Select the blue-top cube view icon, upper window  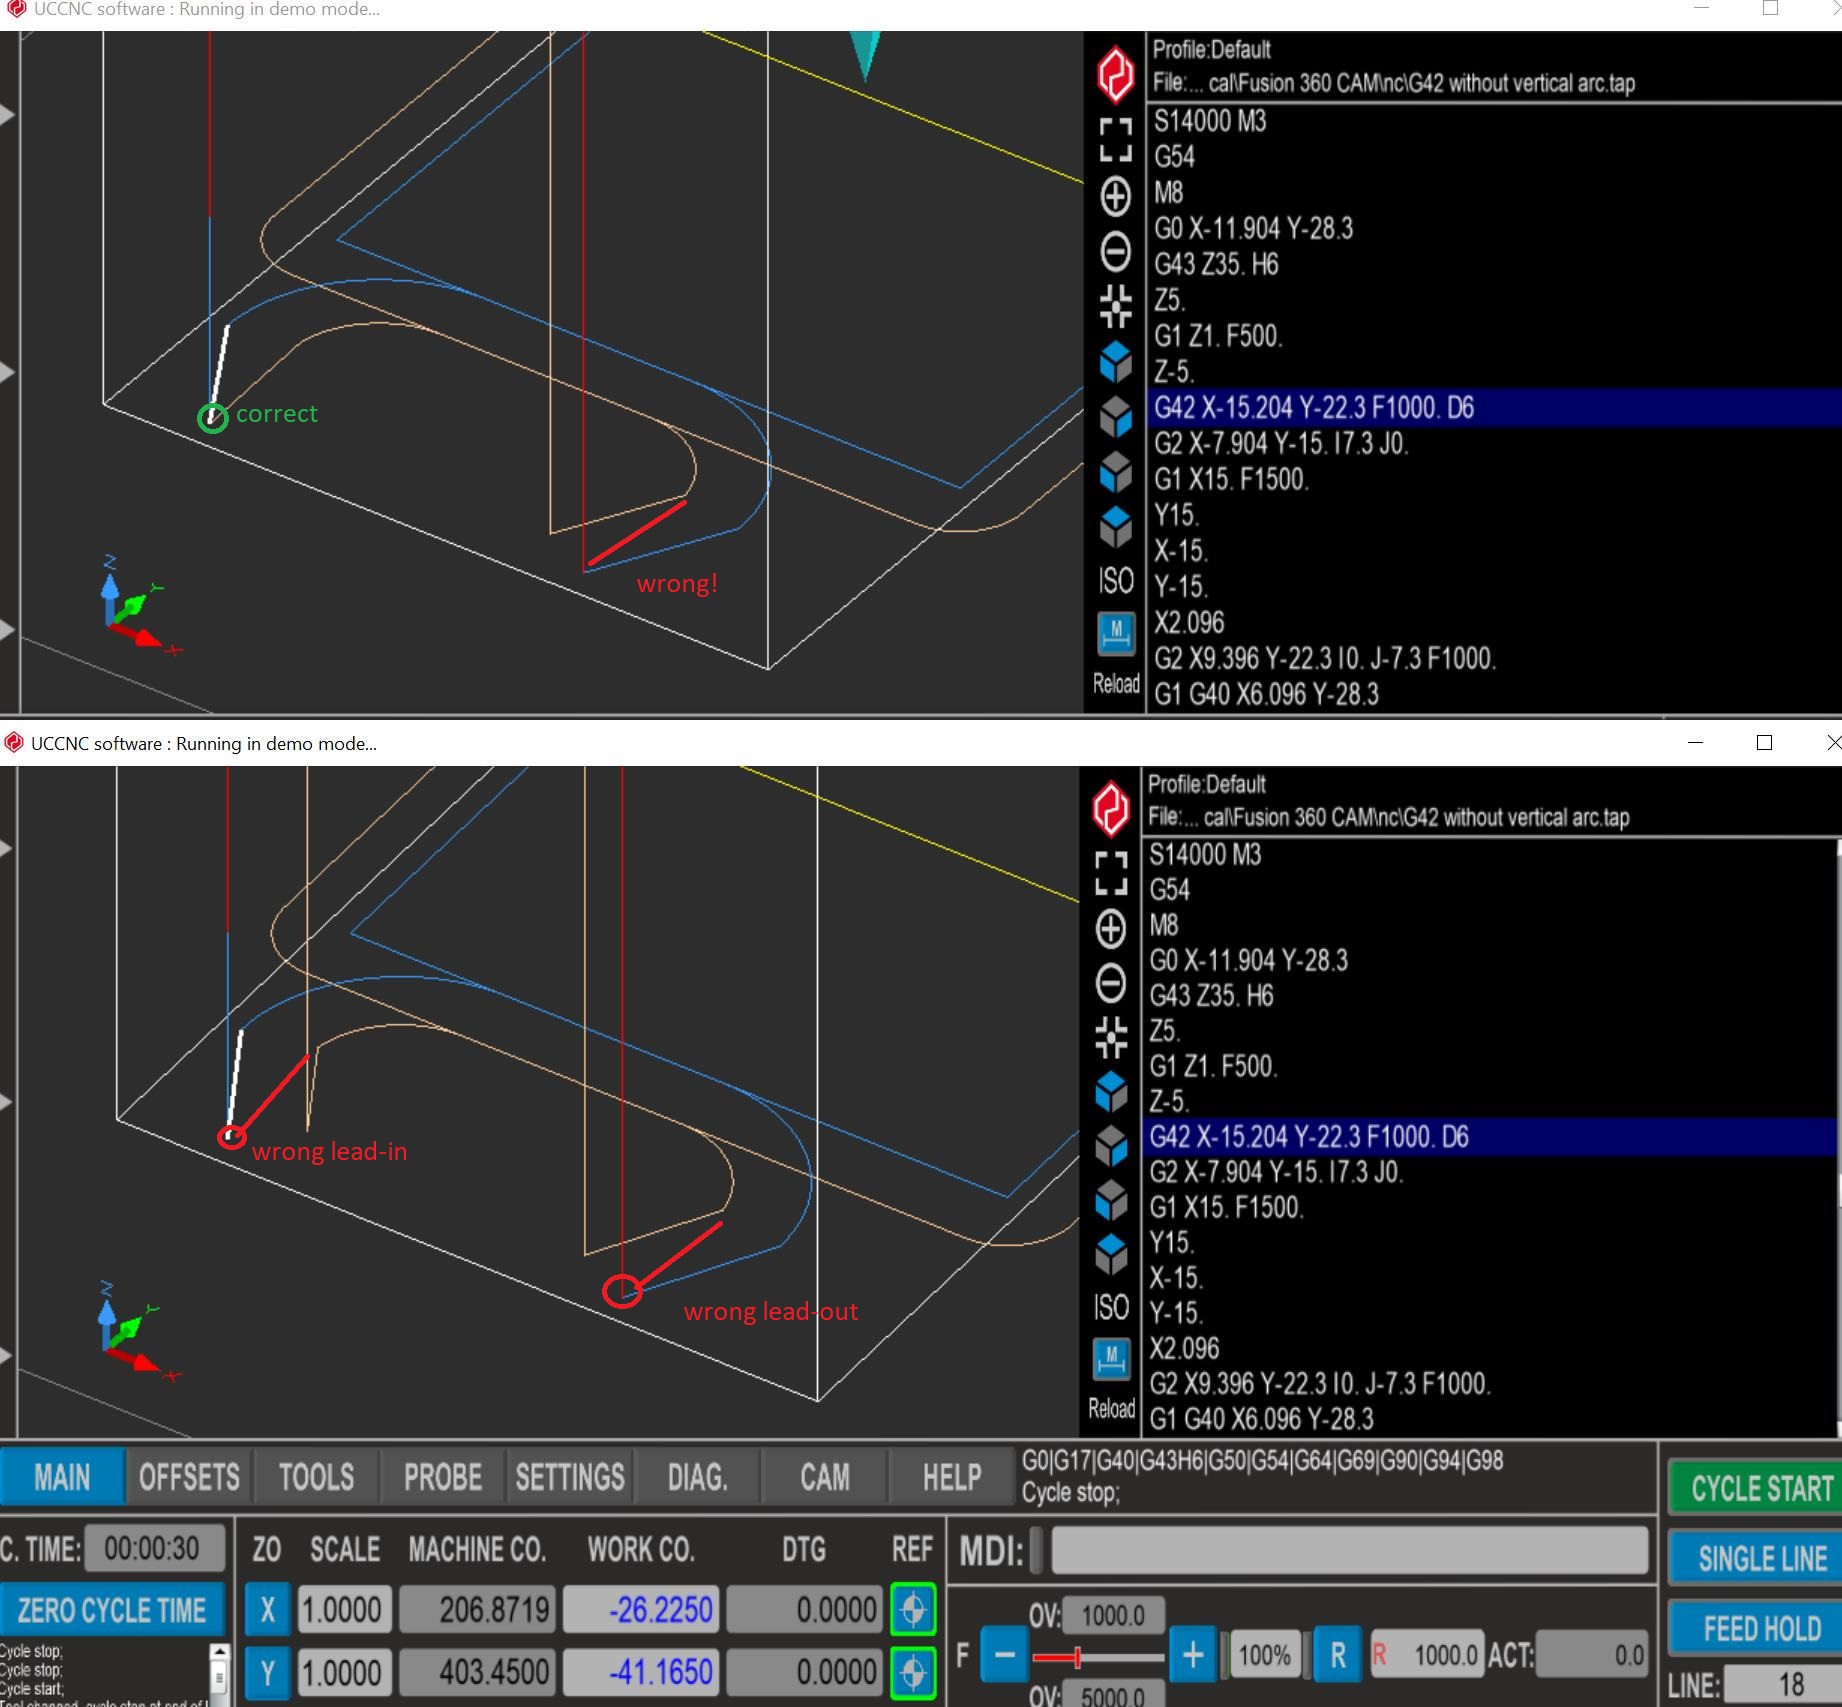[1116, 362]
